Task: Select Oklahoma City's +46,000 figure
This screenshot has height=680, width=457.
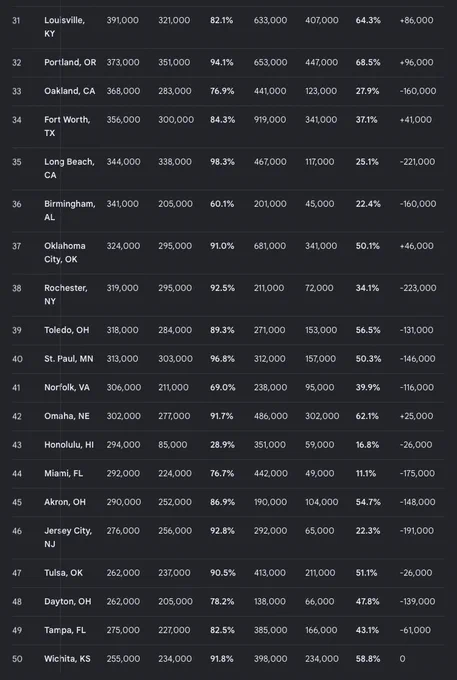Action: tap(417, 246)
